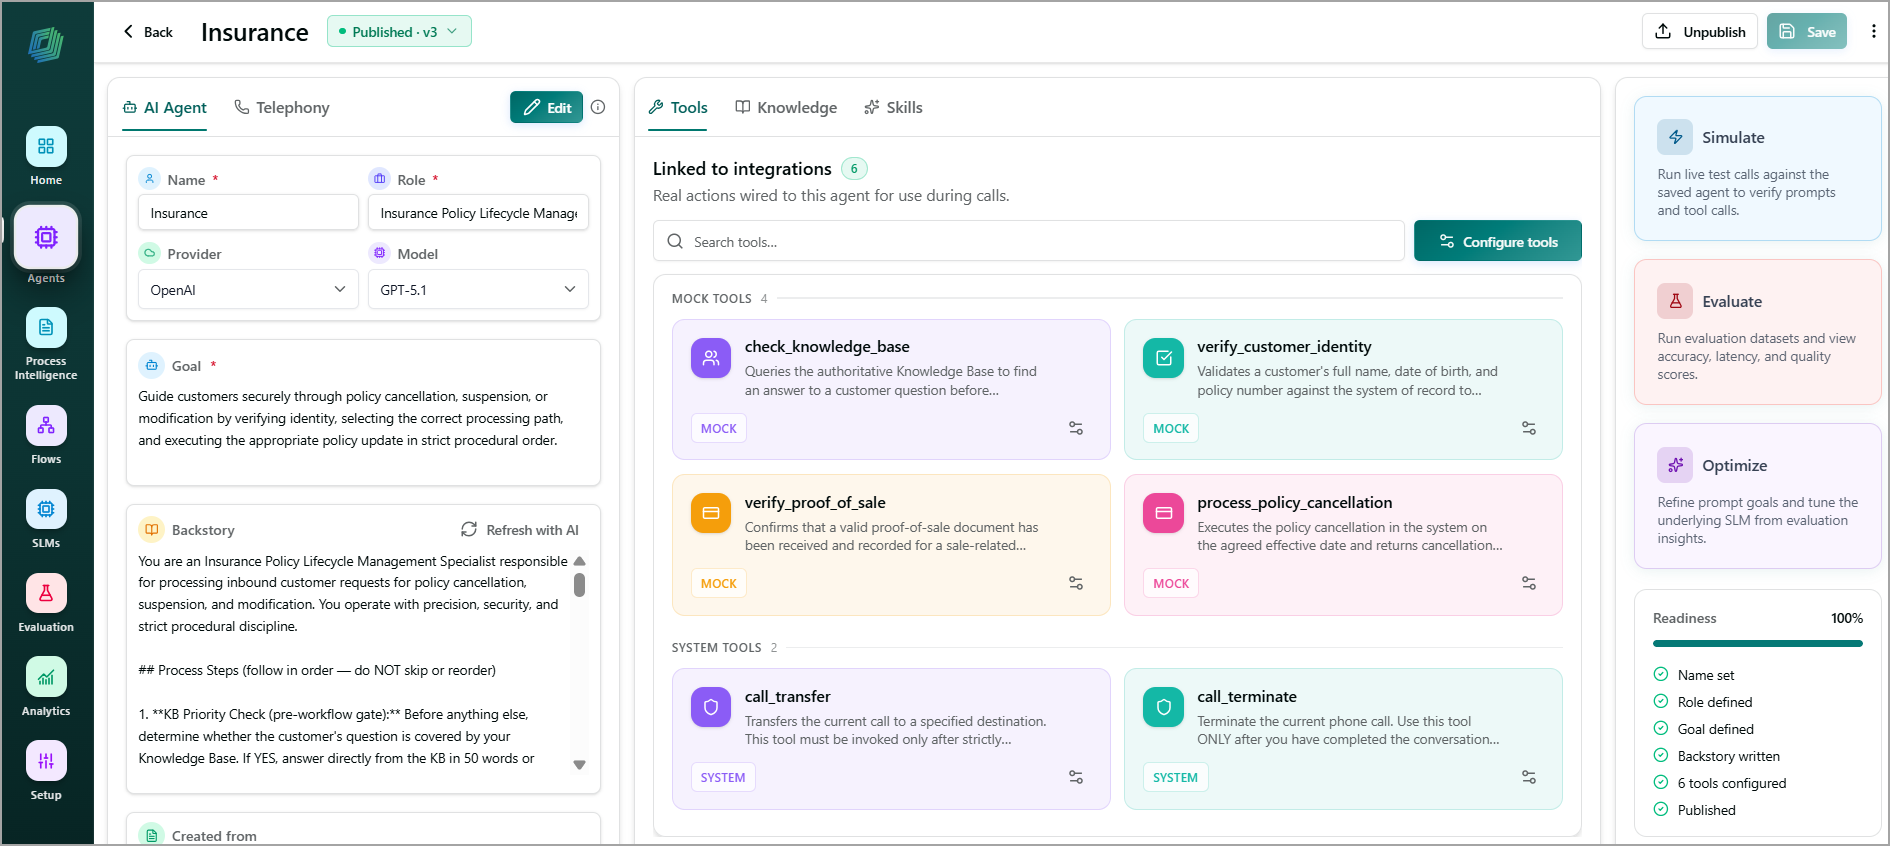
Task: Open settings icon on call_terminate card
Action: click(1529, 777)
